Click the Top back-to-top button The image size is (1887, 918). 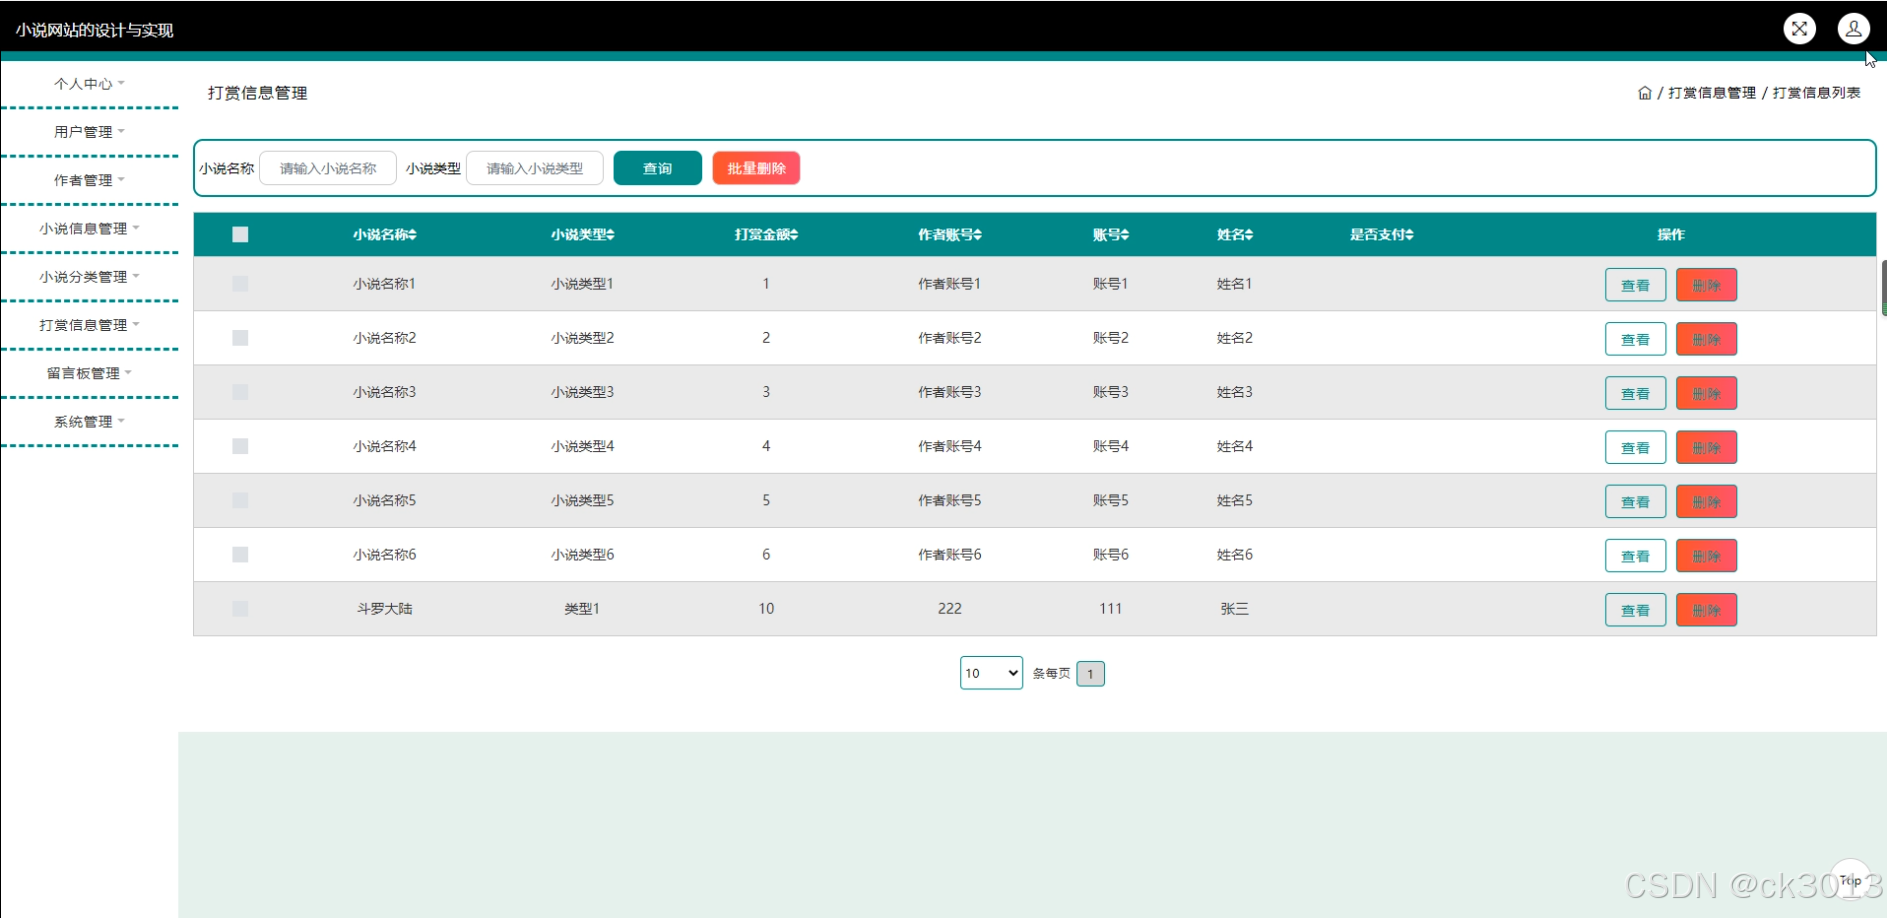pyautogui.click(x=1850, y=880)
